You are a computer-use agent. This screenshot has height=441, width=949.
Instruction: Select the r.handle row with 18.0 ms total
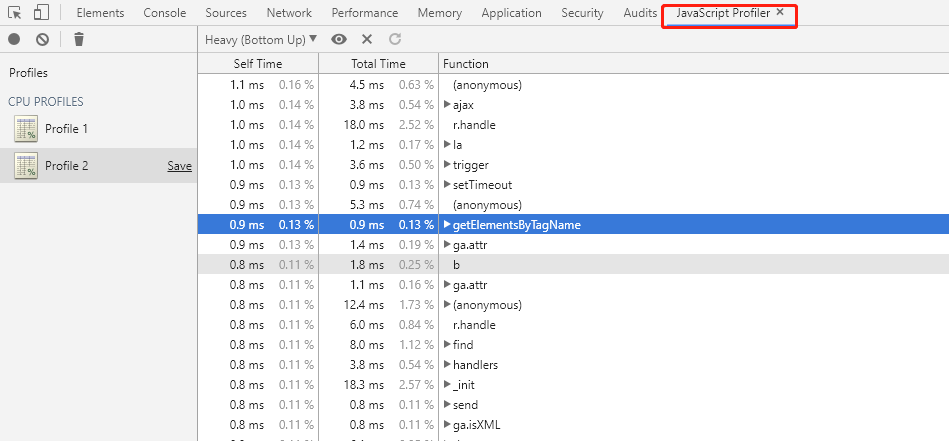pyautogui.click(x=573, y=125)
